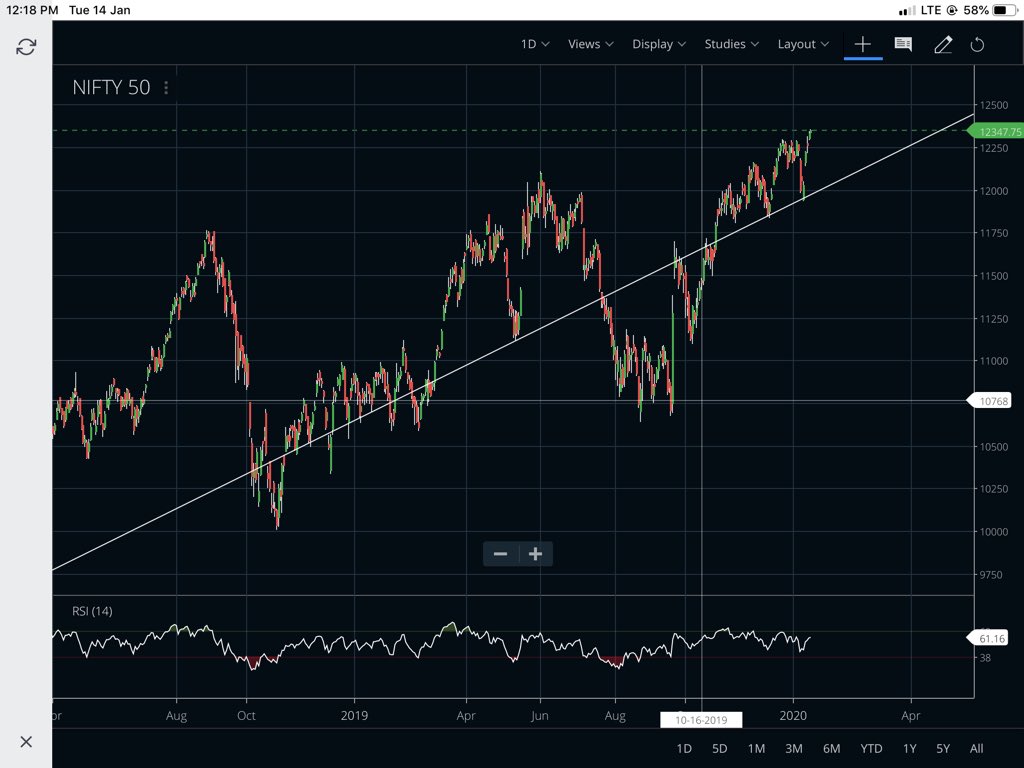
Task: Click the 61.16 RSI value tag
Action: tap(988, 638)
